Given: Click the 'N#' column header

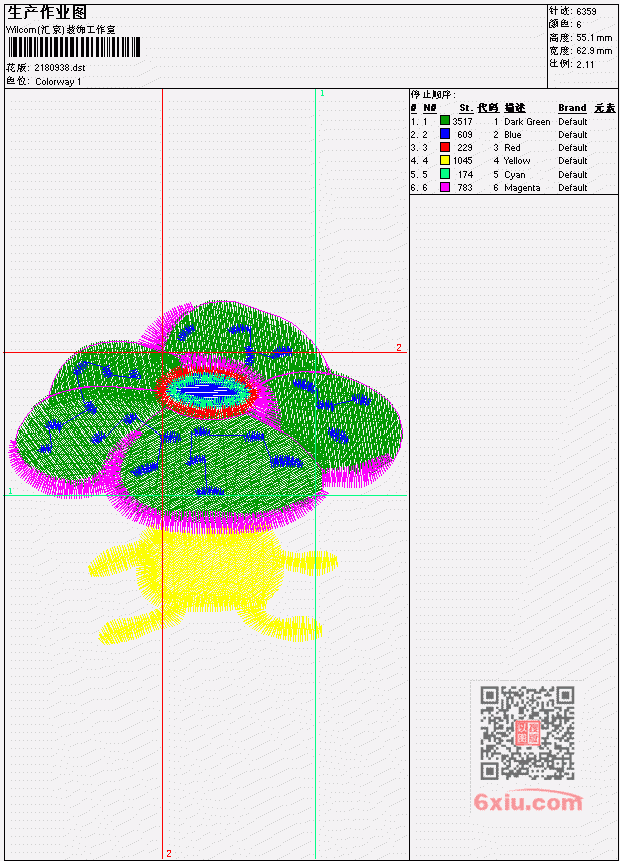Looking at the screenshot, I should click(429, 108).
